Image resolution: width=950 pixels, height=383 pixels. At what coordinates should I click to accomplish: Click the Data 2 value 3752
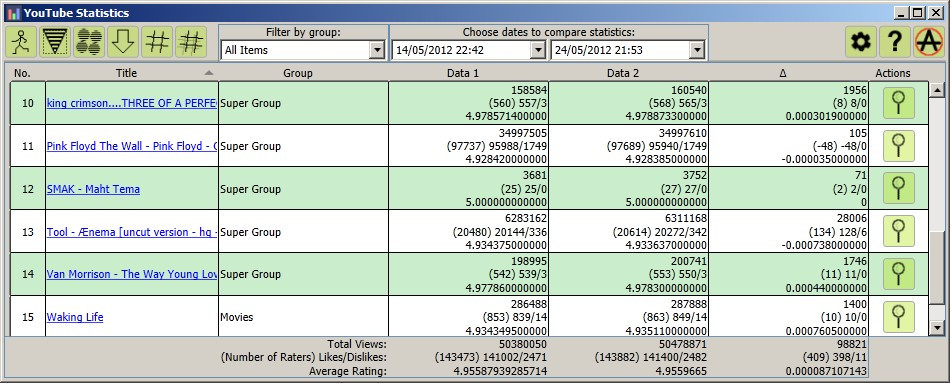pos(694,176)
